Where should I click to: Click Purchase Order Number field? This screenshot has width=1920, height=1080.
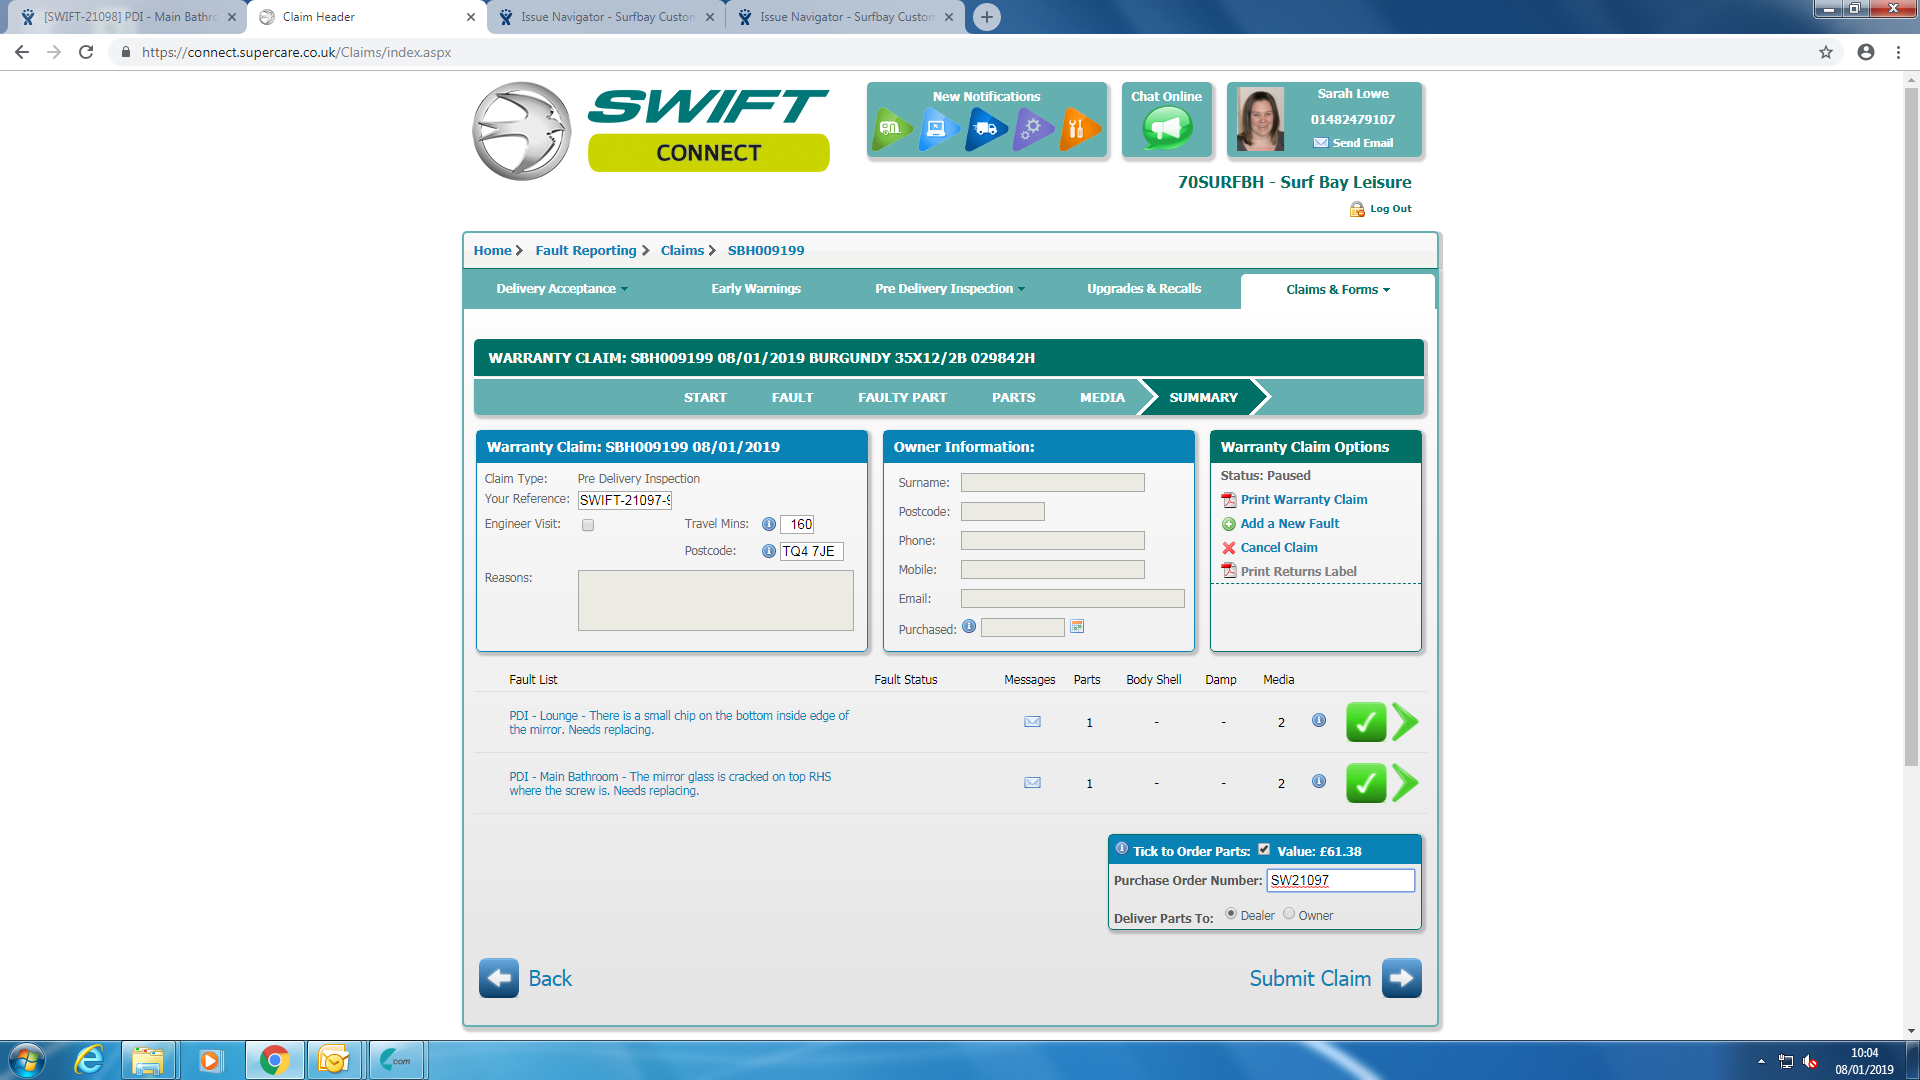pyautogui.click(x=1340, y=881)
